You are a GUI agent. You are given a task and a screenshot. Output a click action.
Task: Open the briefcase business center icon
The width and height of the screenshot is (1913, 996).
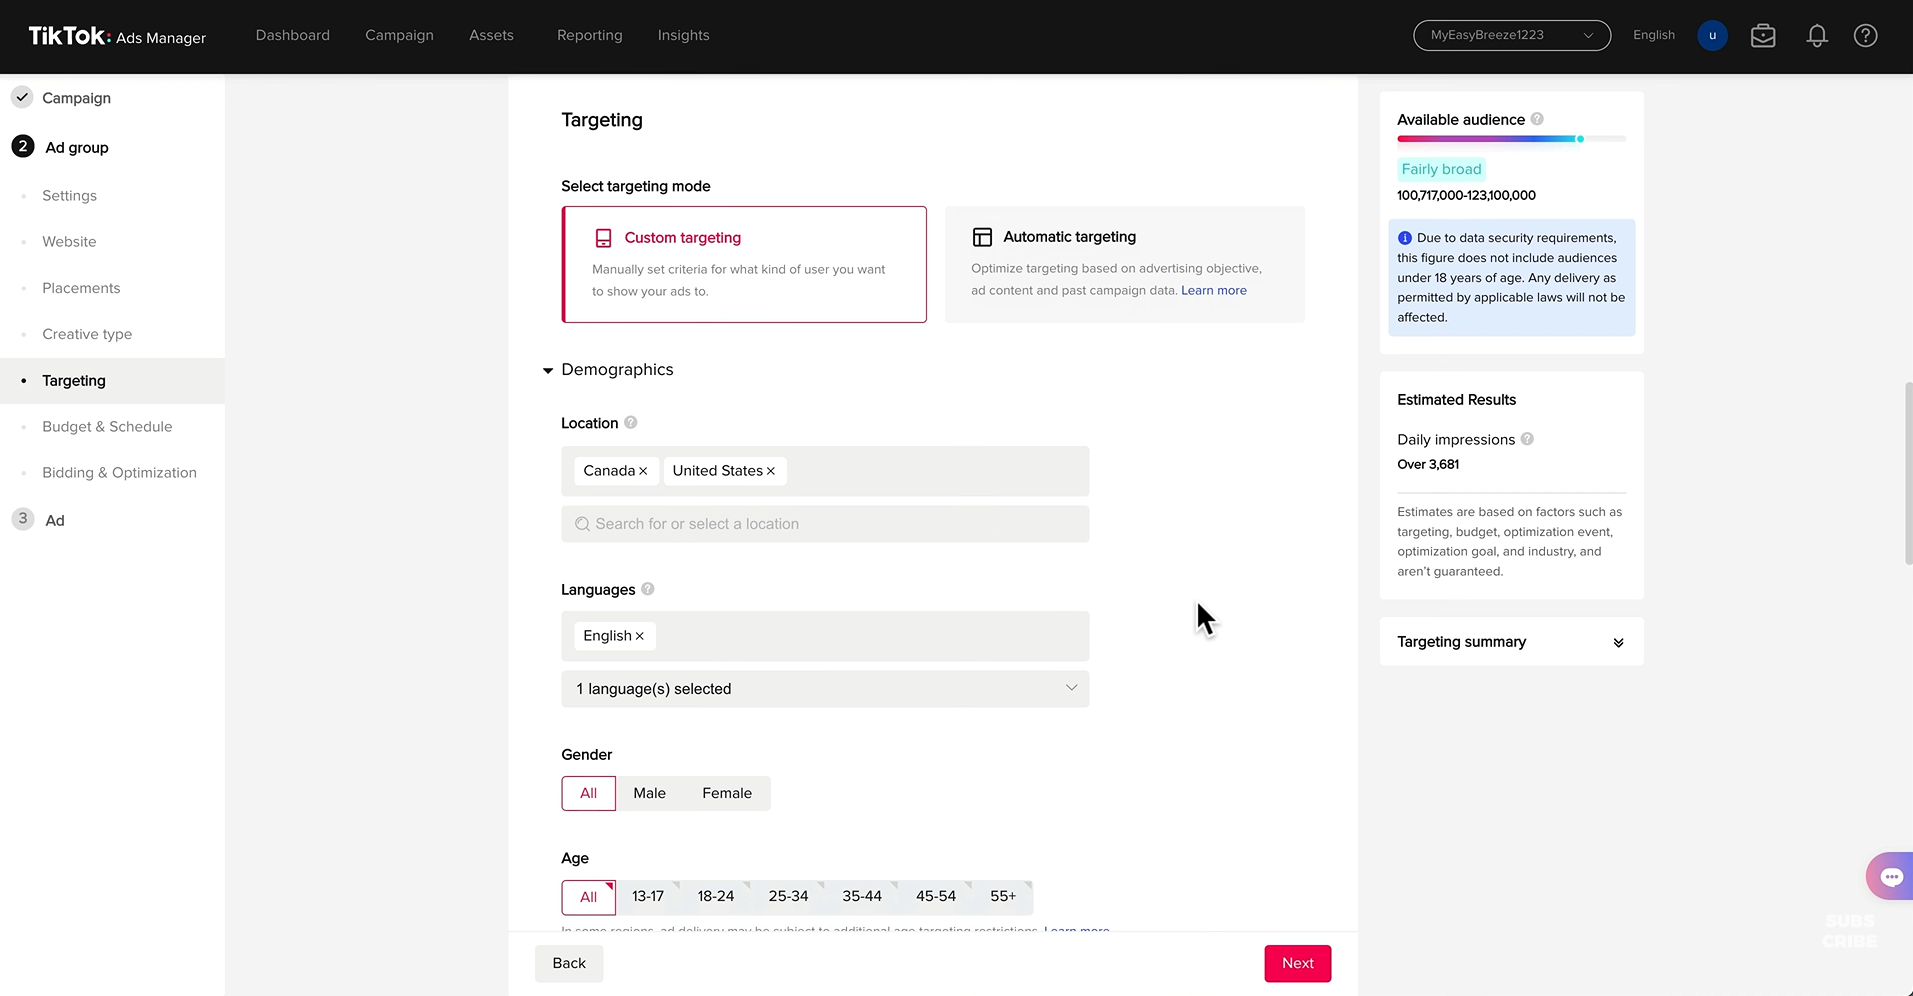tap(1763, 36)
